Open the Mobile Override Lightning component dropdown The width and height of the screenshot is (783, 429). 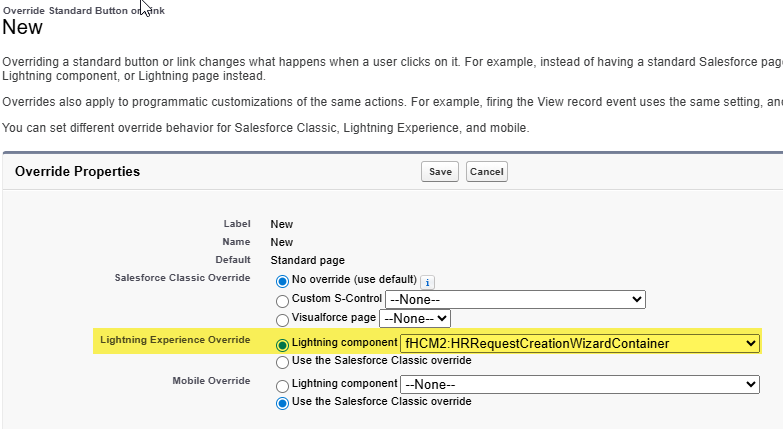579,385
